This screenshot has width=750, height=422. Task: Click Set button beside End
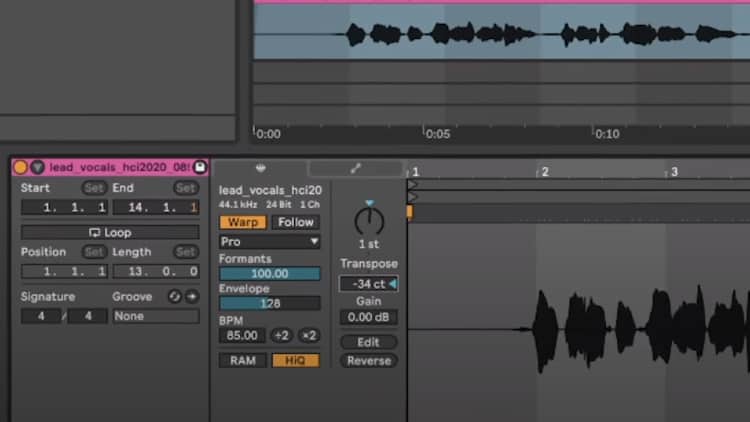pyautogui.click(x=186, y=188)
